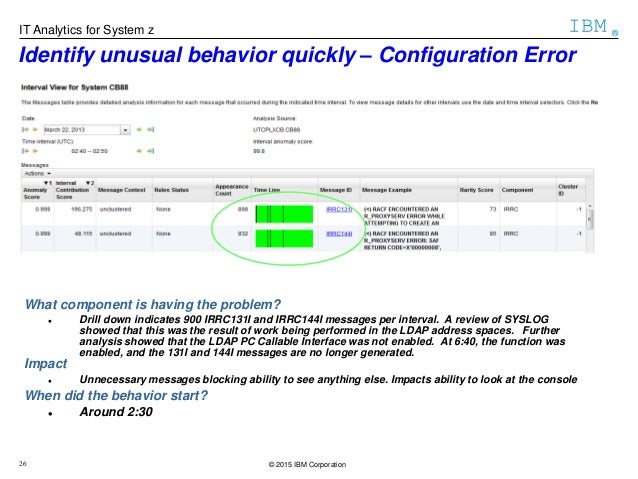Select Rules Status None for IRRC144I
638x479 pixels.
[x=164, y=234]
